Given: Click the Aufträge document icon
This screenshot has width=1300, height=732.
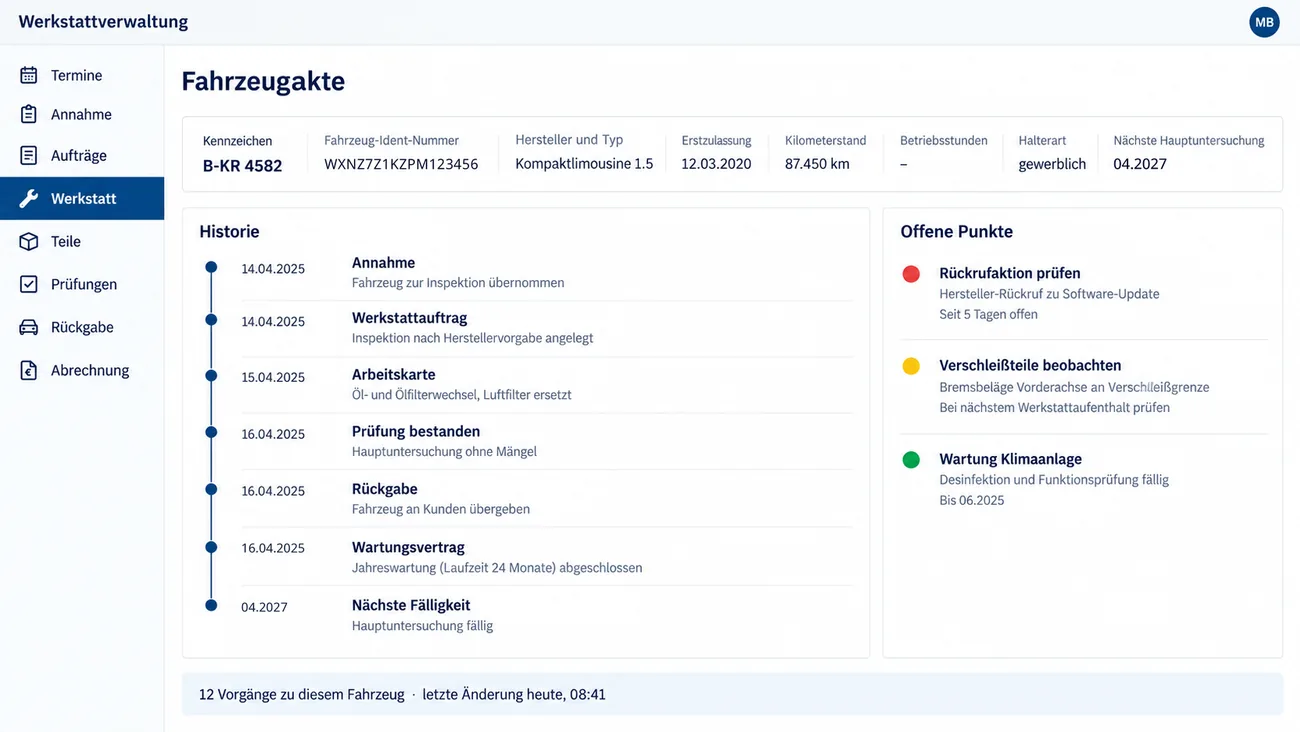Looking at the screenshot, I should (29, 155).
